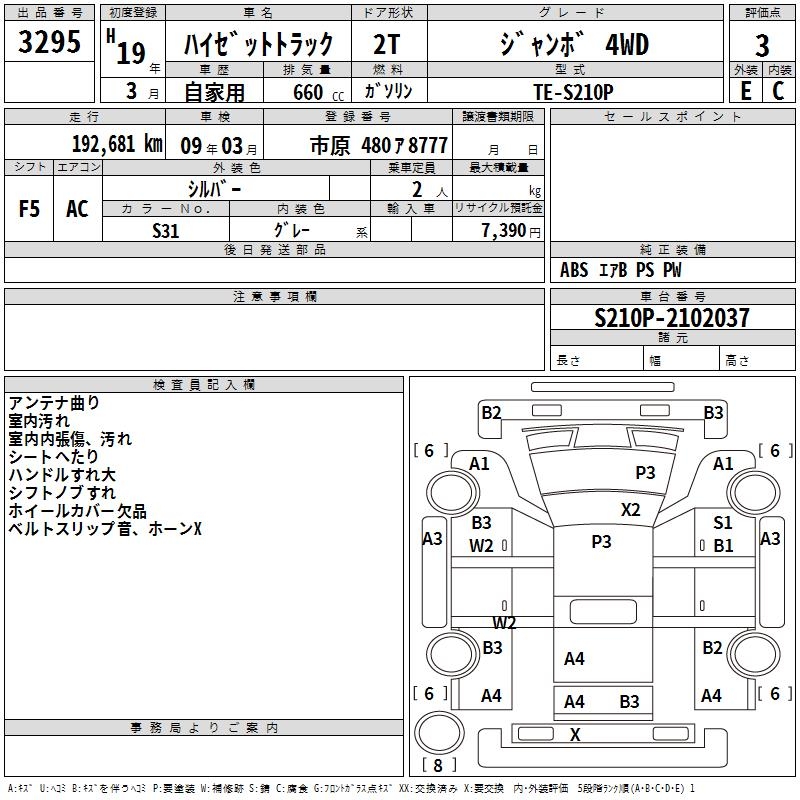The image size is (800, 800).
Task: Click the B1 dent mark on the diagram
Action: tap(723, 546)
